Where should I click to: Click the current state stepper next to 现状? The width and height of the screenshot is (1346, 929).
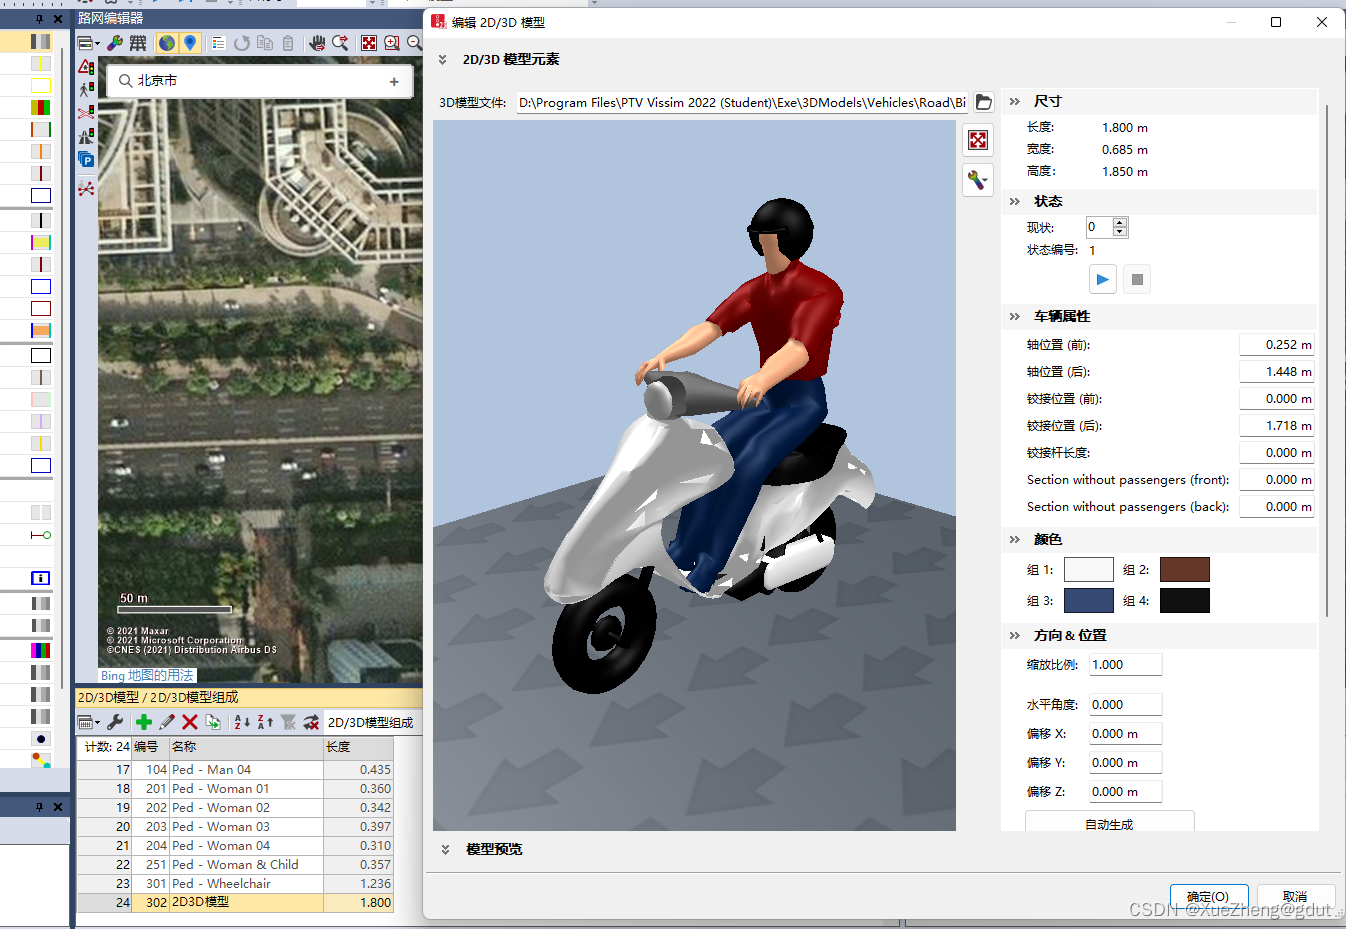[1120, 227]
